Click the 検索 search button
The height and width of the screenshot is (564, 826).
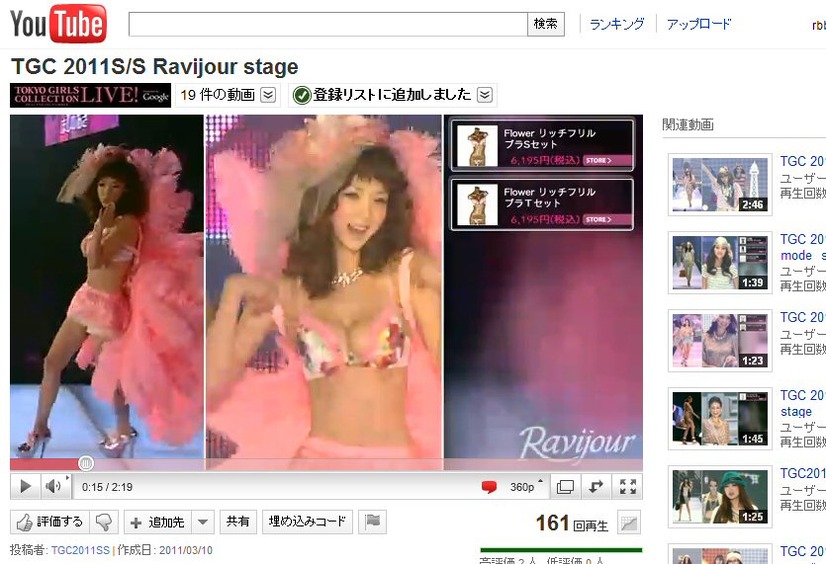[x=546, y=24]
